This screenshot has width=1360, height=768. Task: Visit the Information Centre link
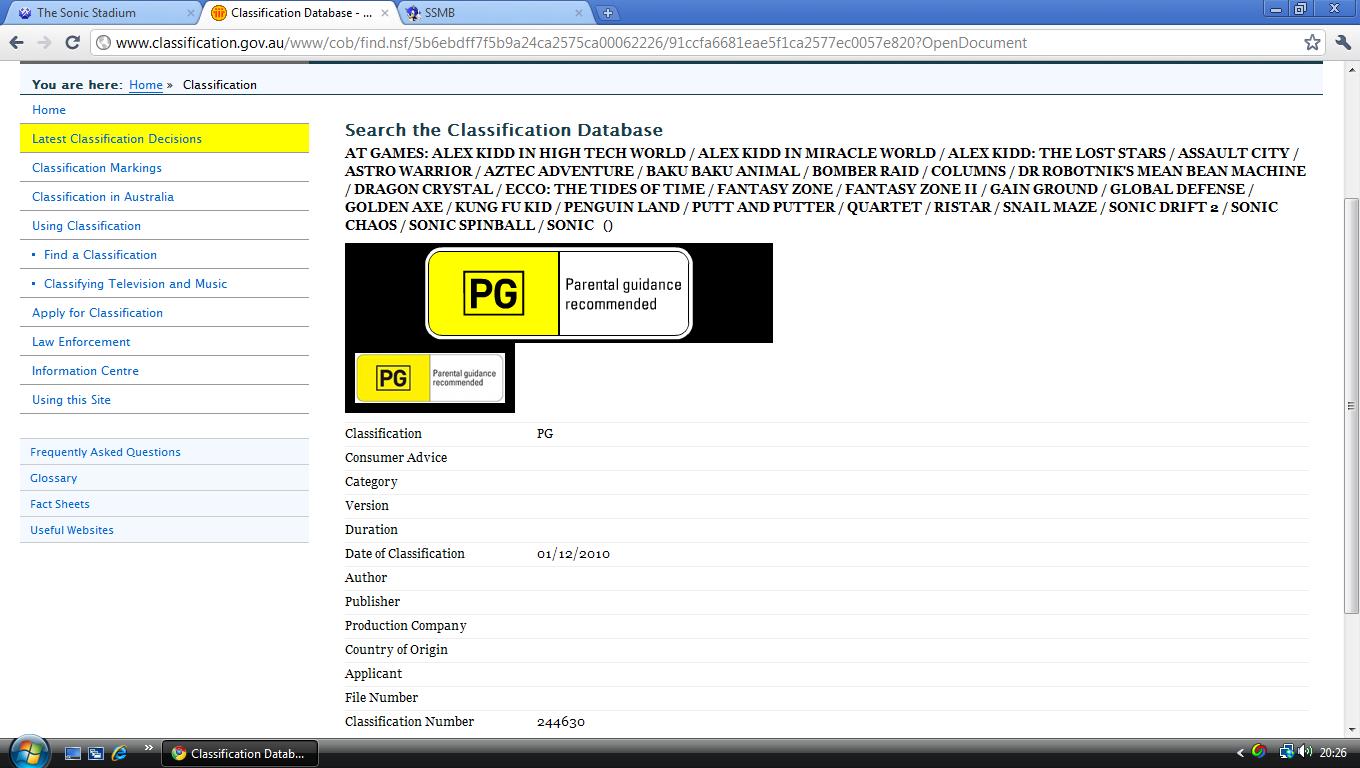[x=85, y=371]
